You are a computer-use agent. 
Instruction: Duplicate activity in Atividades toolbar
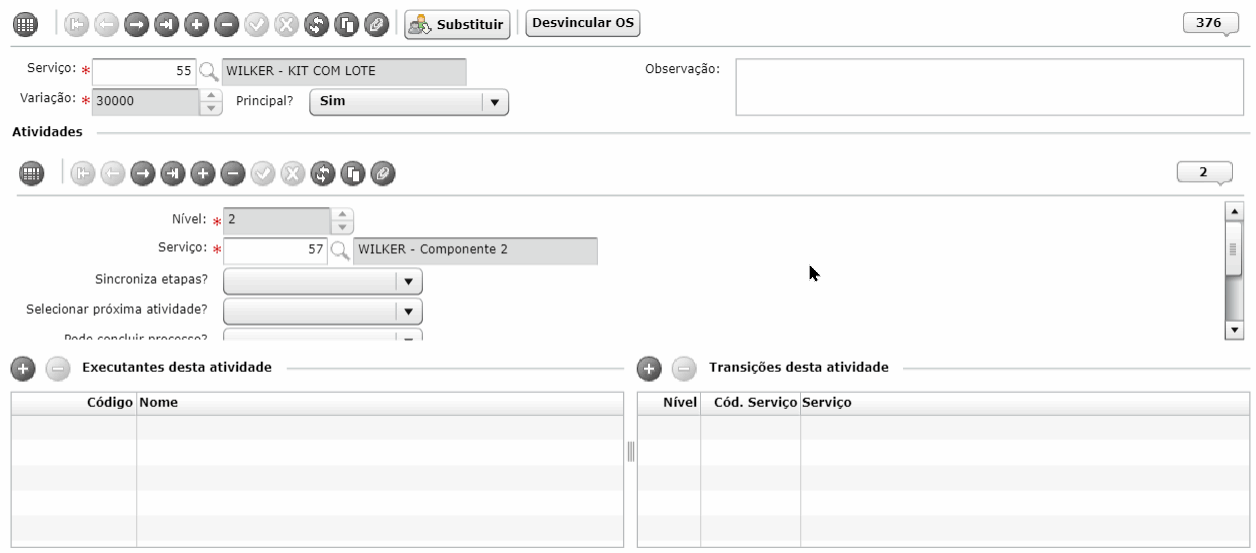[x=352, y=173]
